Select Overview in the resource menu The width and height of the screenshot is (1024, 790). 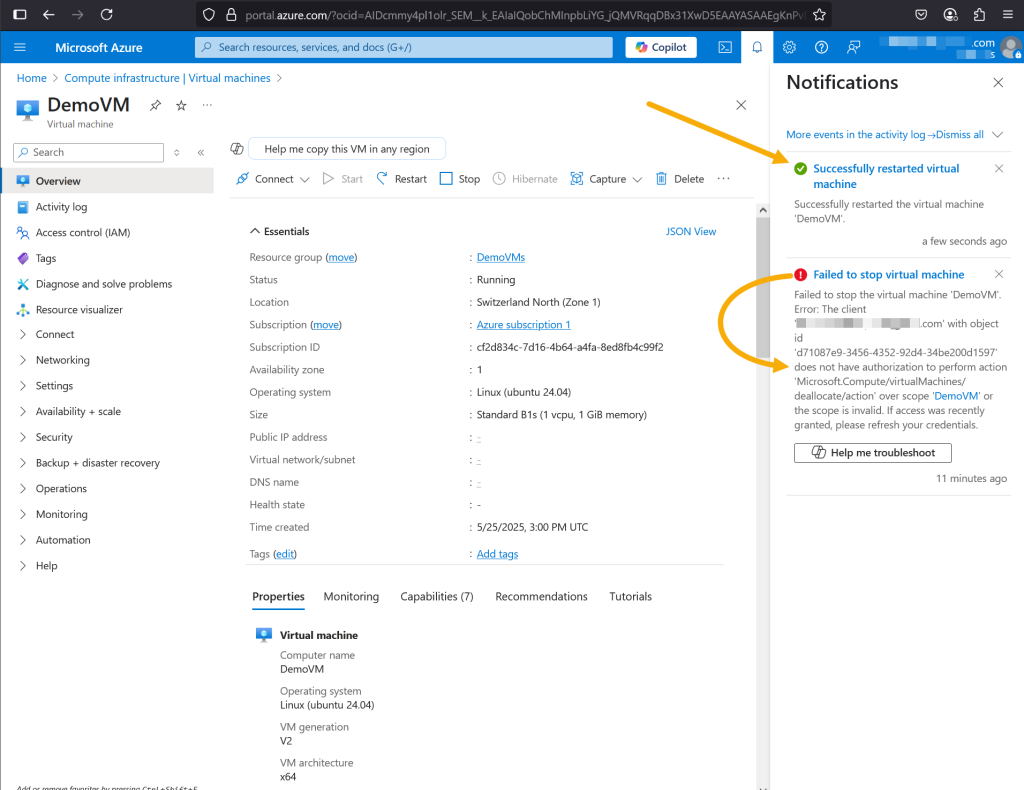click(107, 181)
